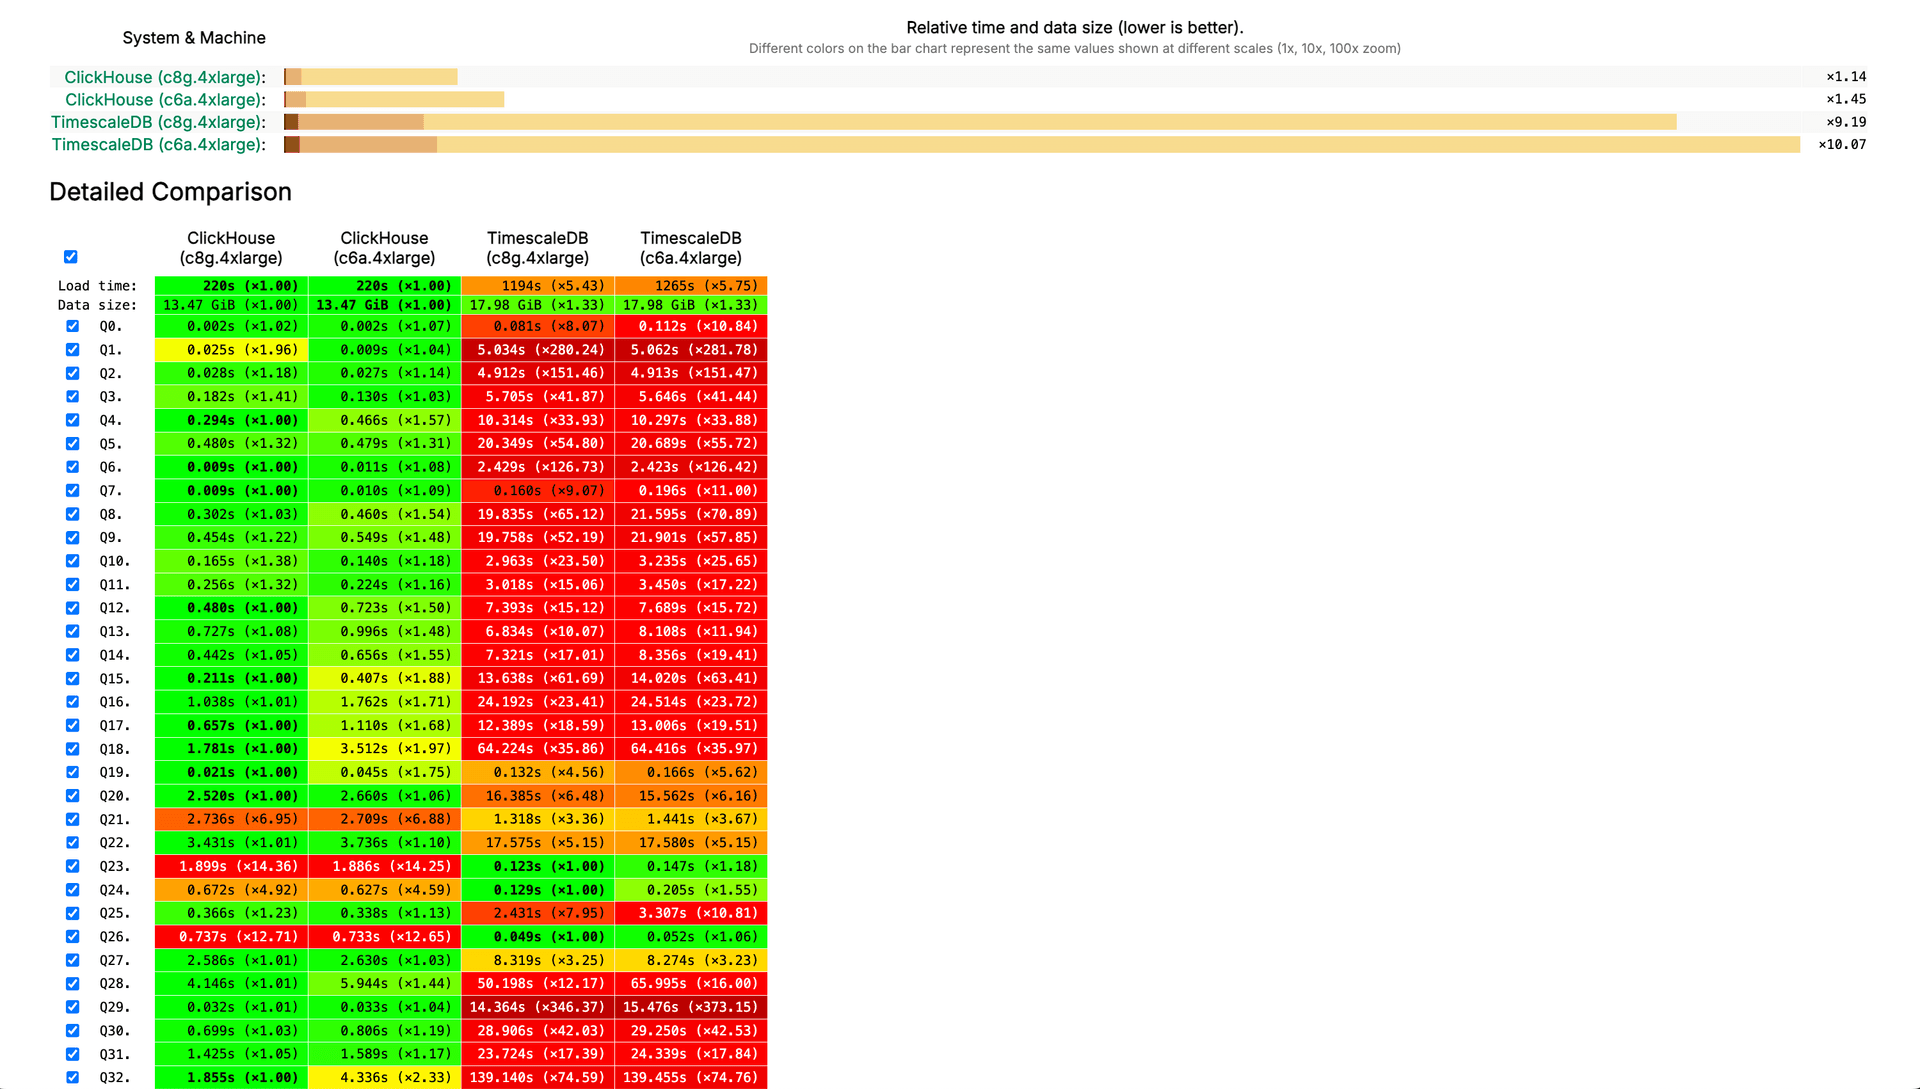Disable the Q15 checkbox
This screenshot has height=1089, width=1920.
pyautogui.click(x=72, y=678)
